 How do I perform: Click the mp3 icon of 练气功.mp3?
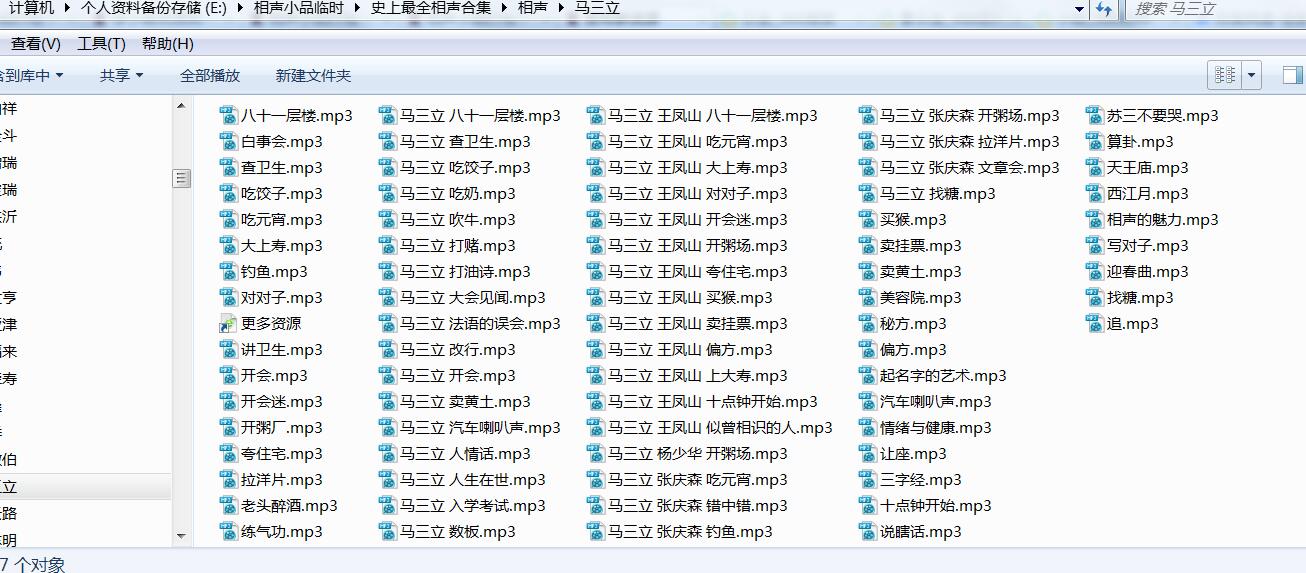tap(228, 531)
